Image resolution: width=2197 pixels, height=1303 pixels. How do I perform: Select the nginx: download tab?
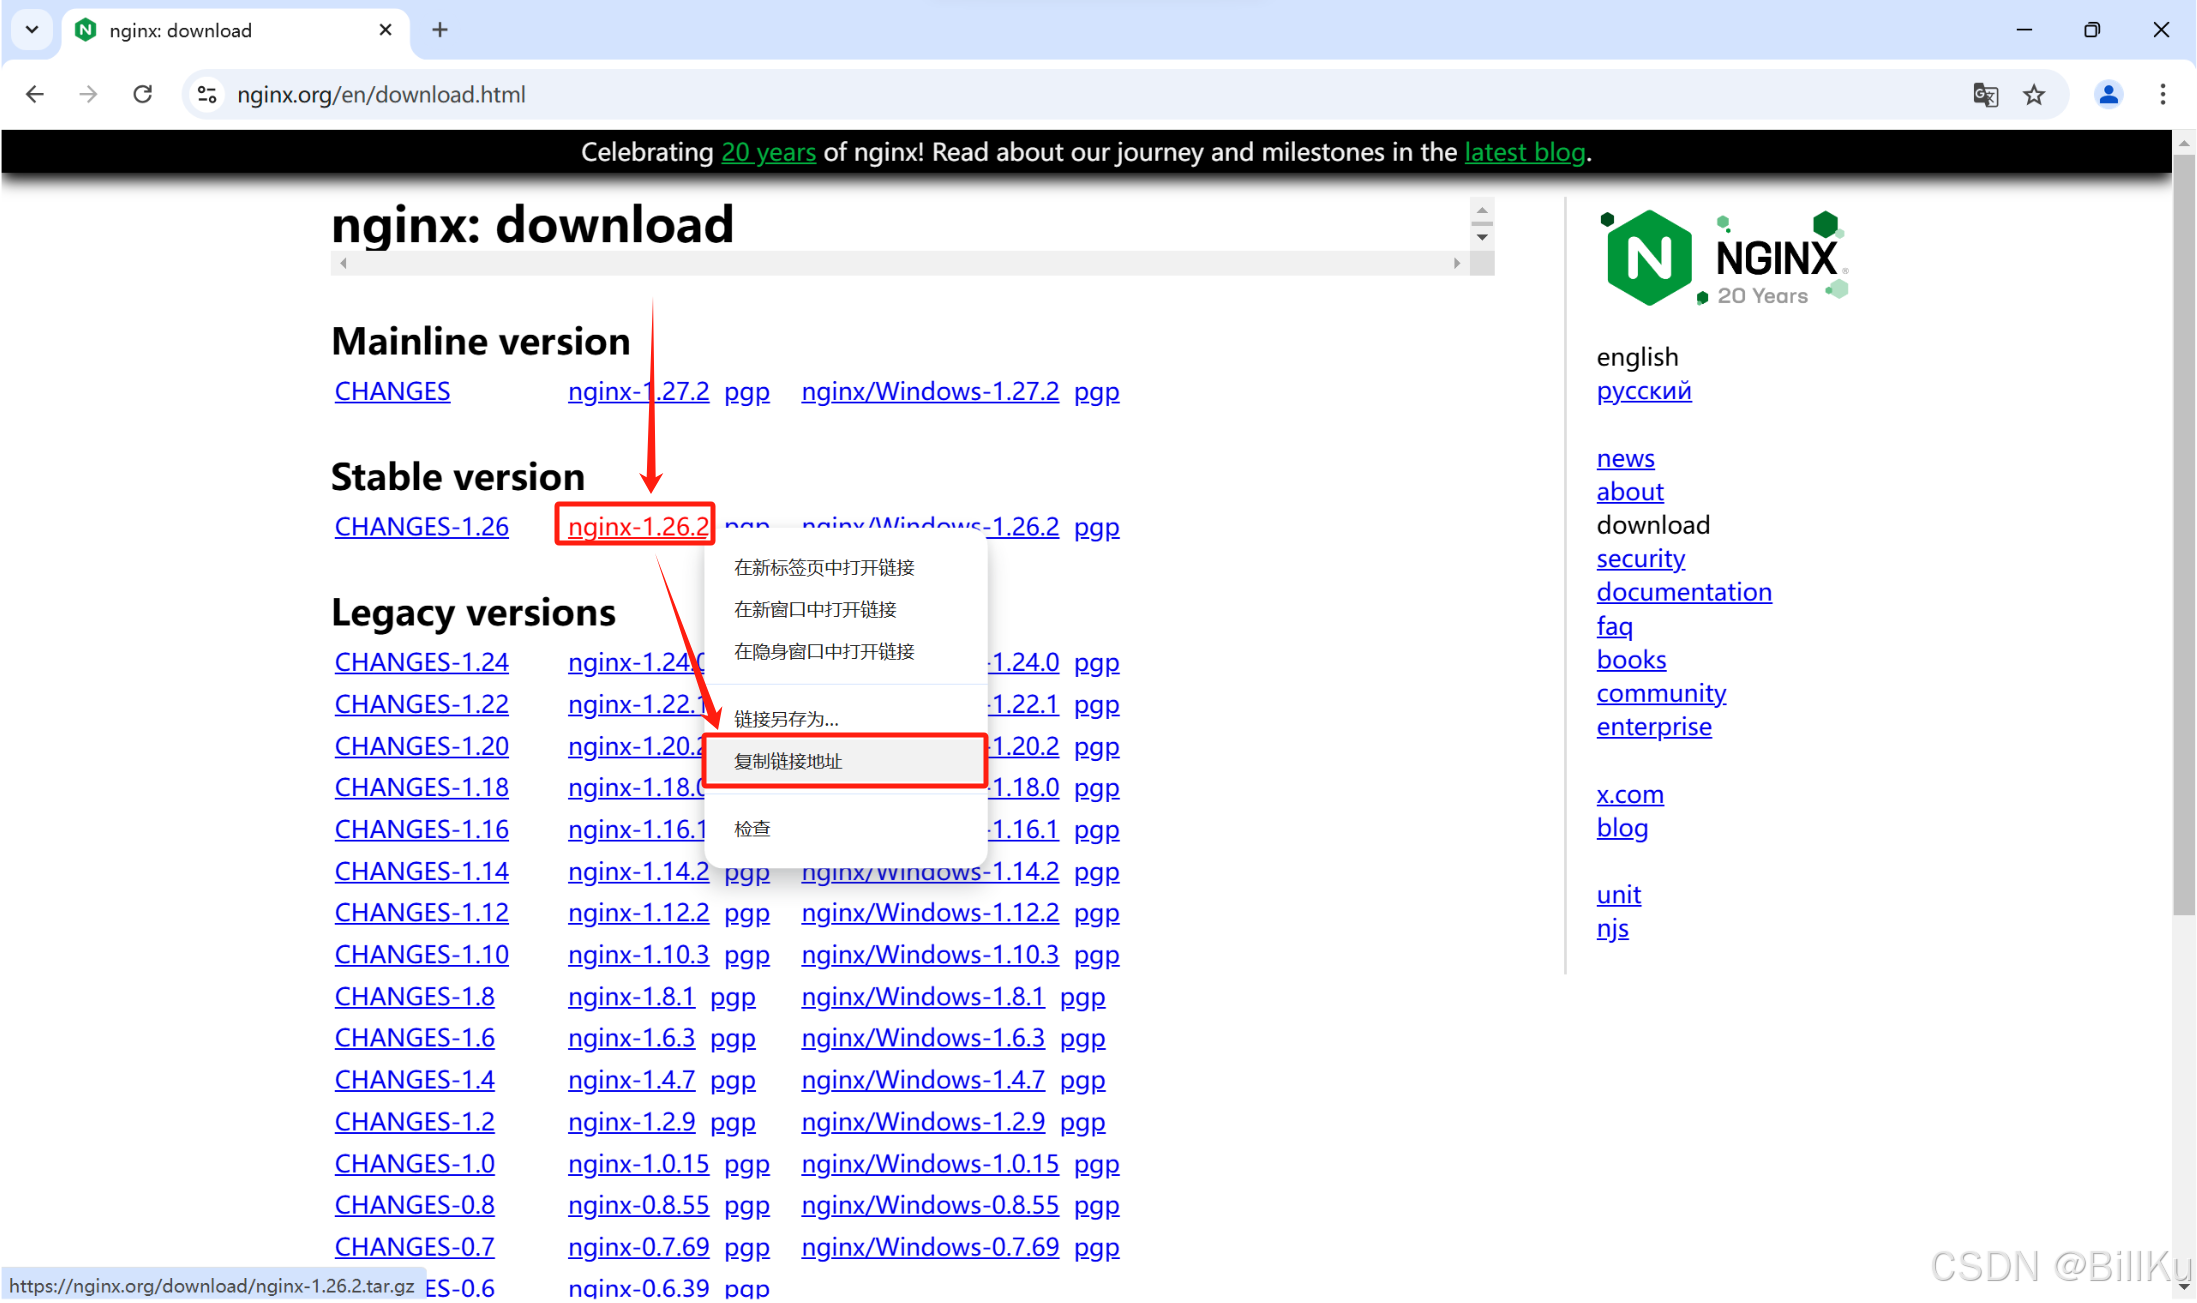tap(236, 30)
